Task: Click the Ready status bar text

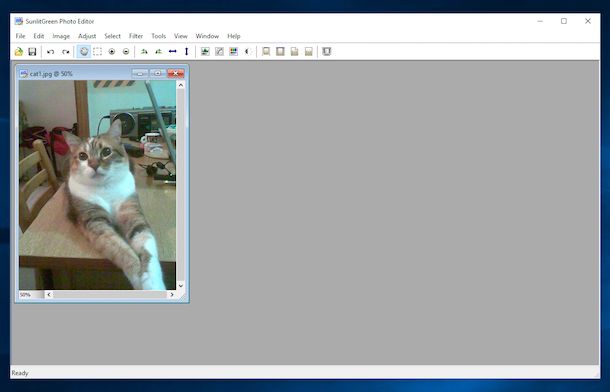Action: pyautogui.click(x=20, y=373)
